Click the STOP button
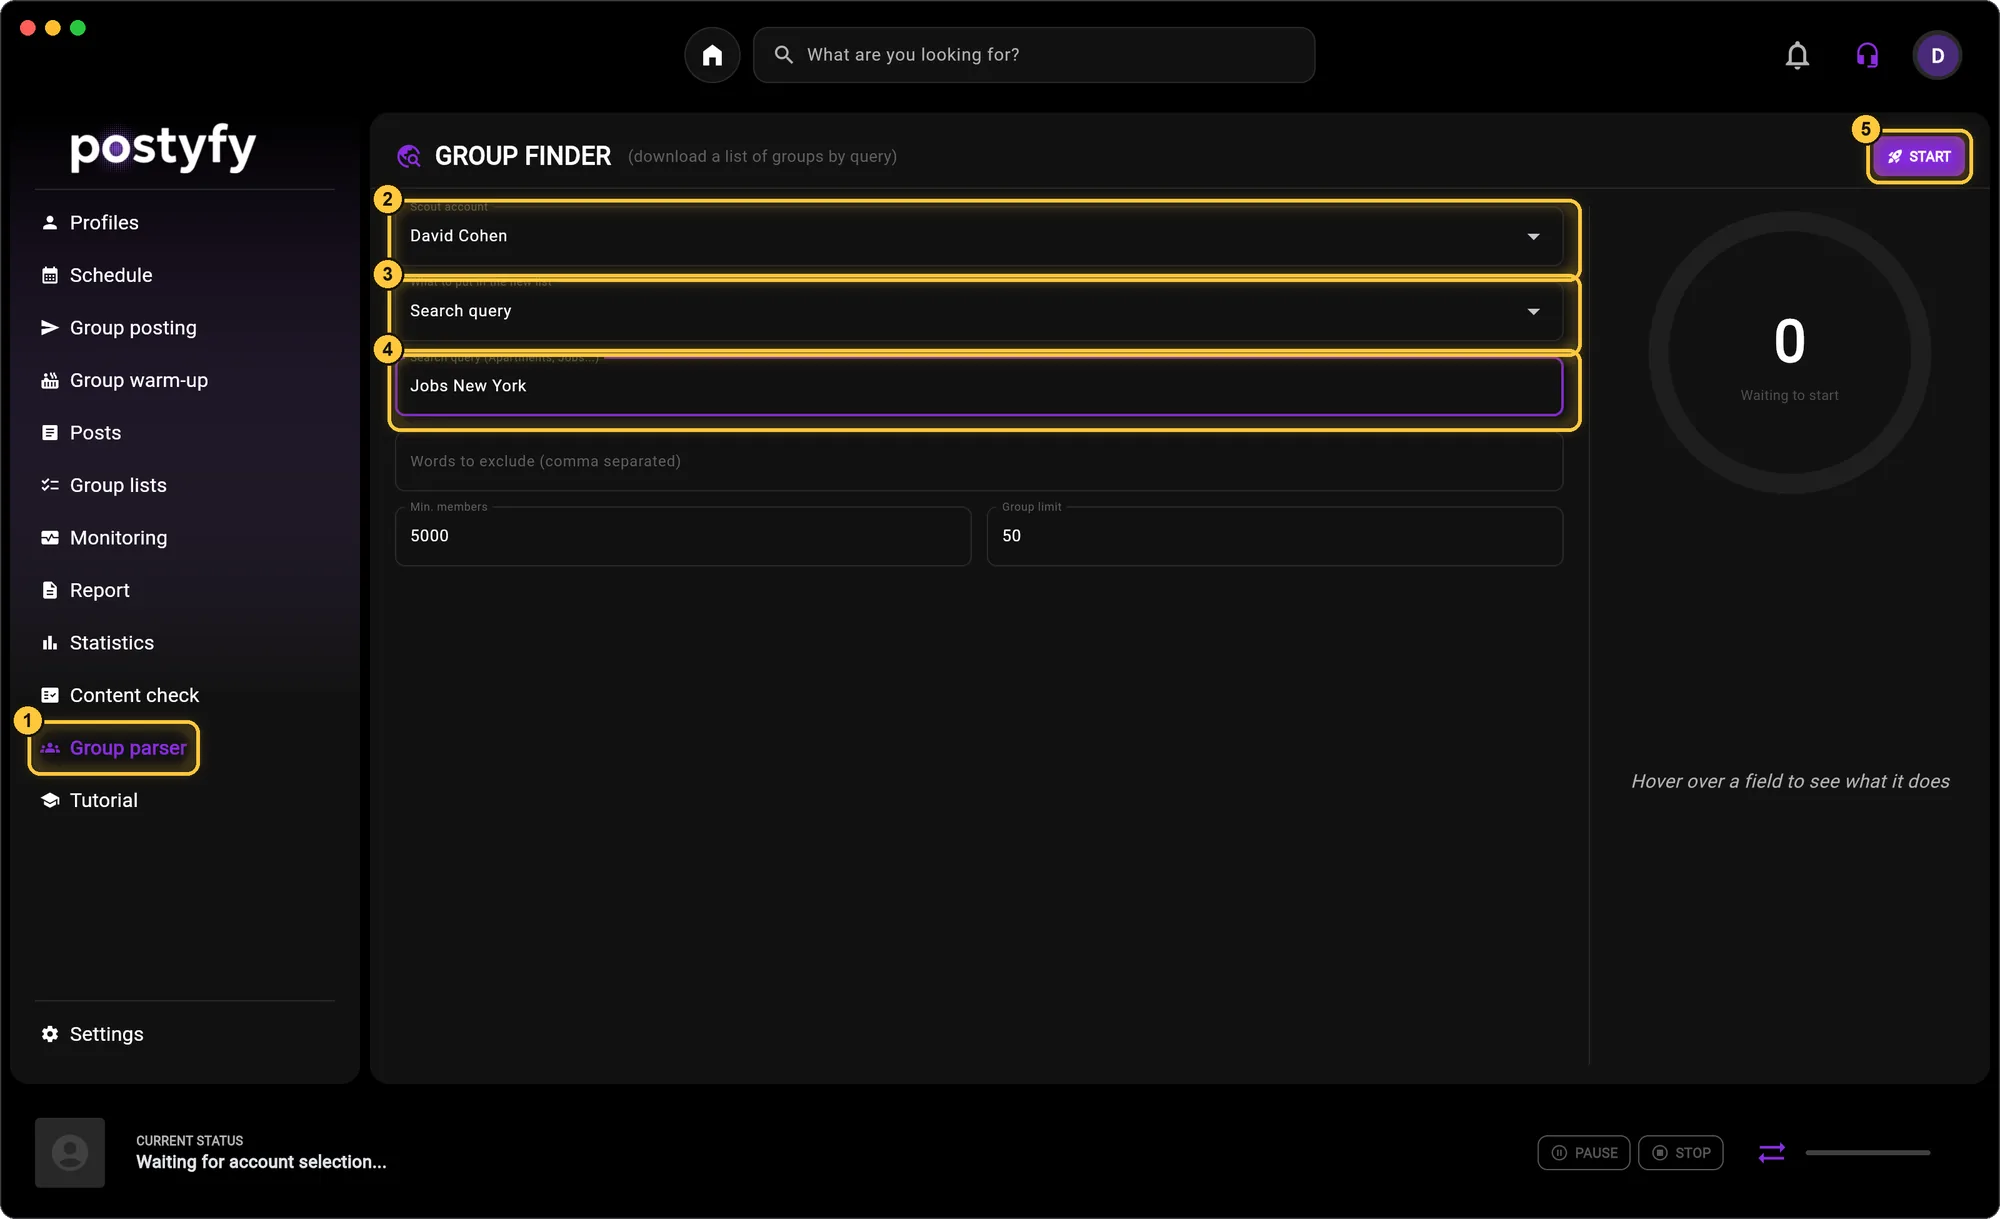Viewport: 2000px width, 1219px height. pyautogui.click(x=1681, y=1153)
